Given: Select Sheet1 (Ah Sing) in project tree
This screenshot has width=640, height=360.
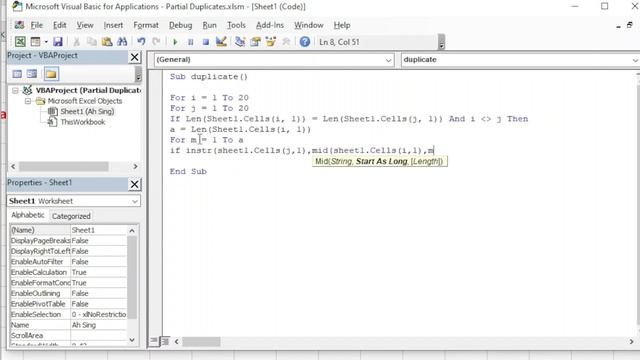Looking at the screenshot, I should point(87,111).
